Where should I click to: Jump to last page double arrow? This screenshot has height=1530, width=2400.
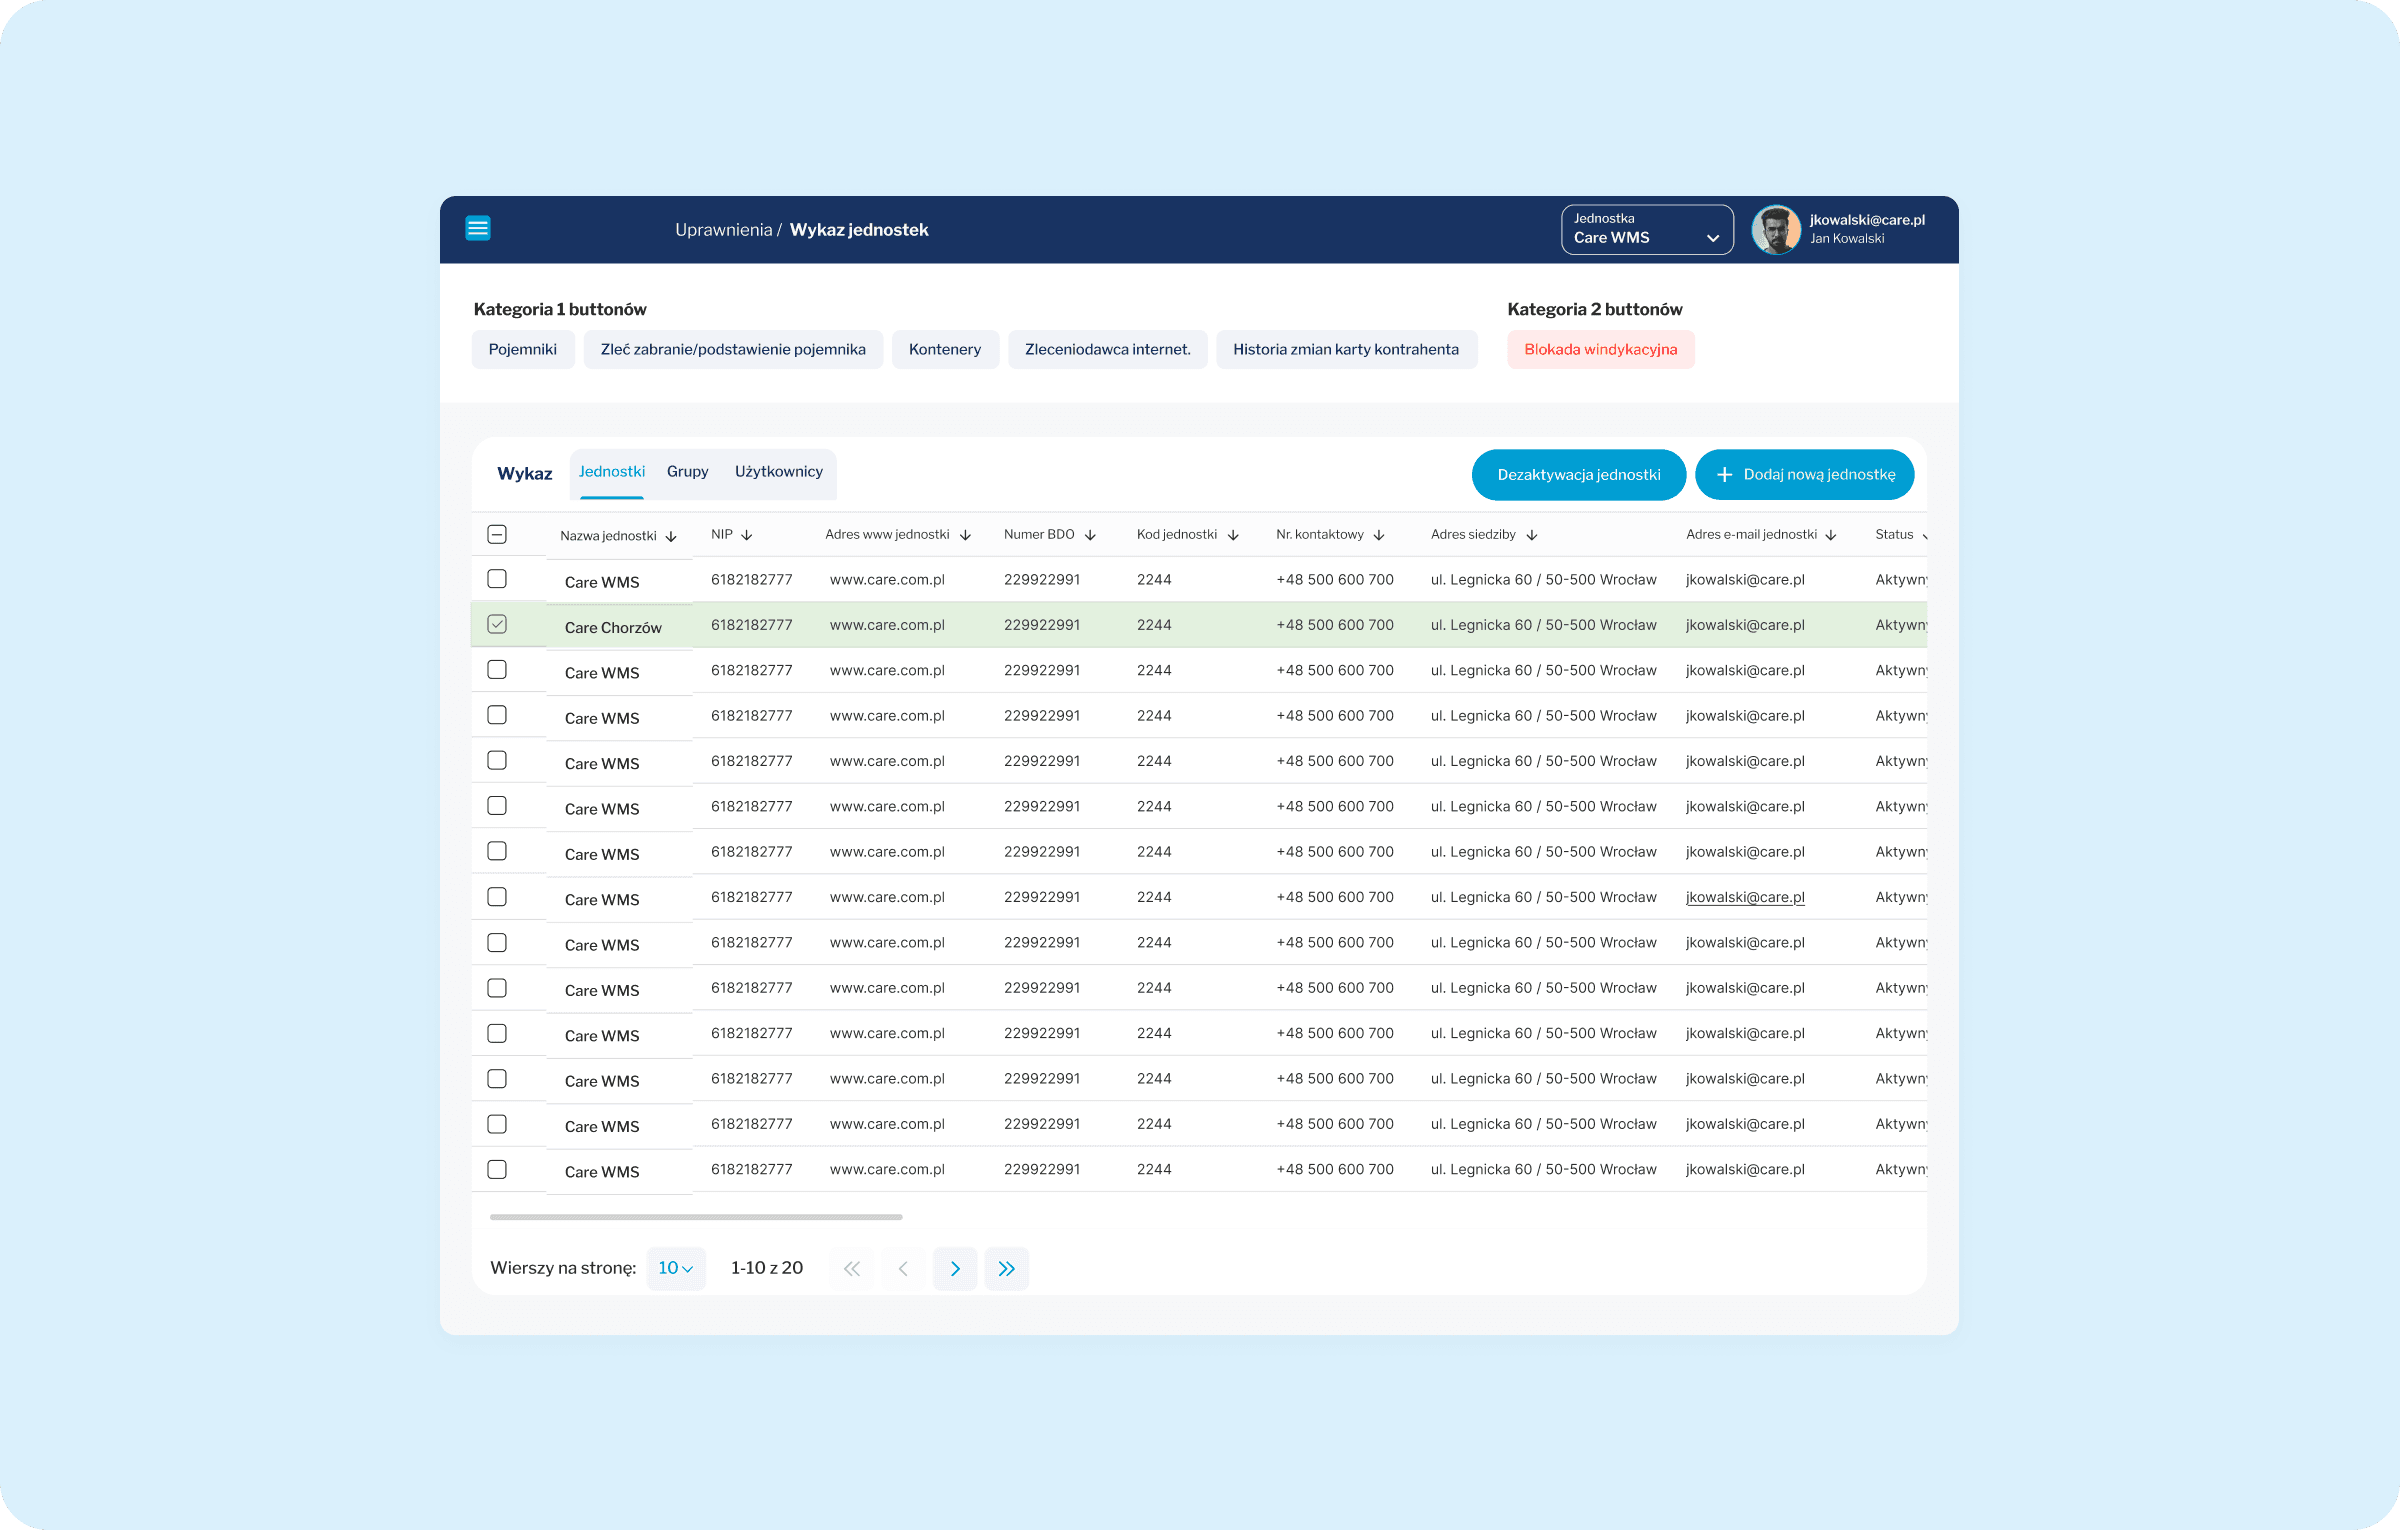click(1006, 1269)
